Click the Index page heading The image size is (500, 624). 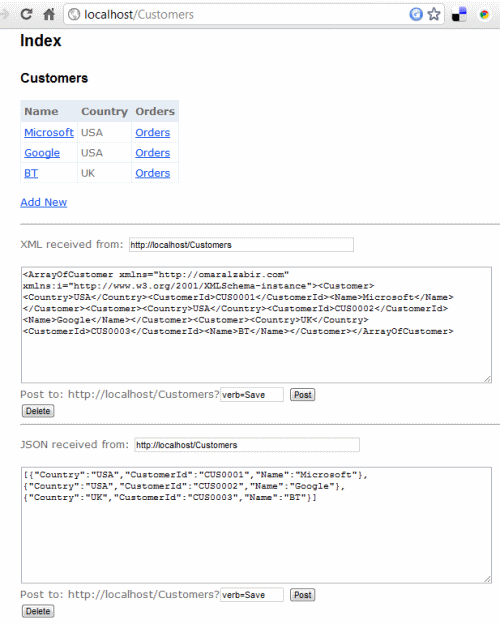(x=41, y=41)
